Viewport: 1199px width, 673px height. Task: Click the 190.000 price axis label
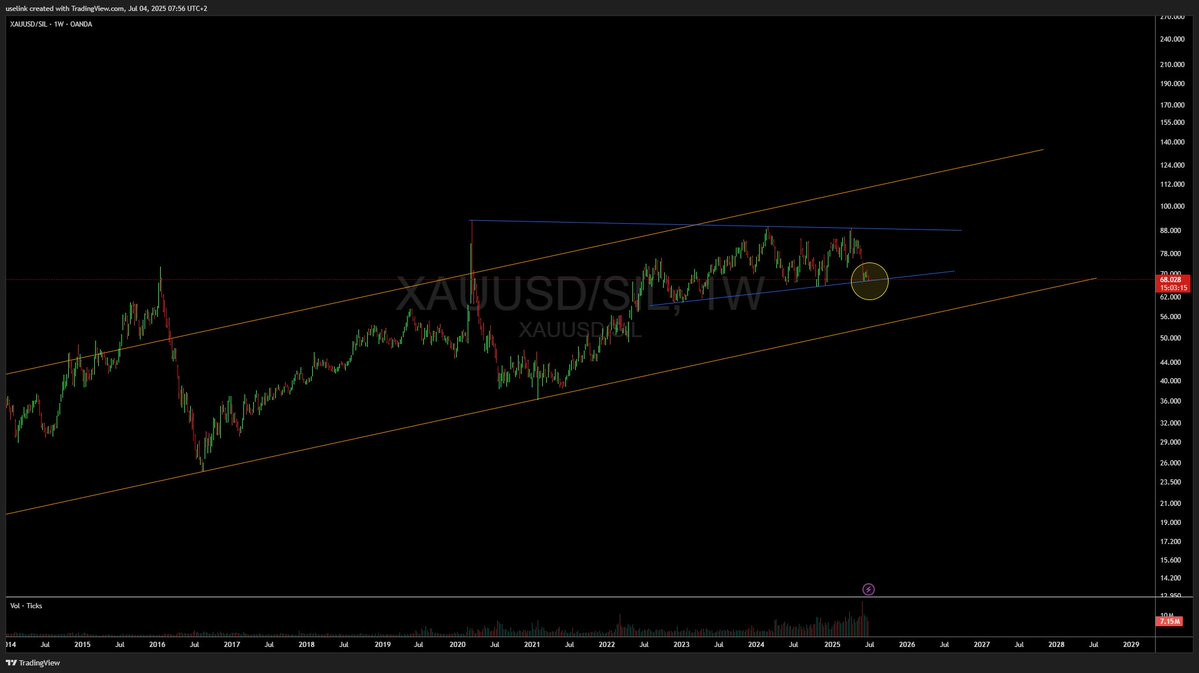pyautogui.click(x=1172, y=84)
